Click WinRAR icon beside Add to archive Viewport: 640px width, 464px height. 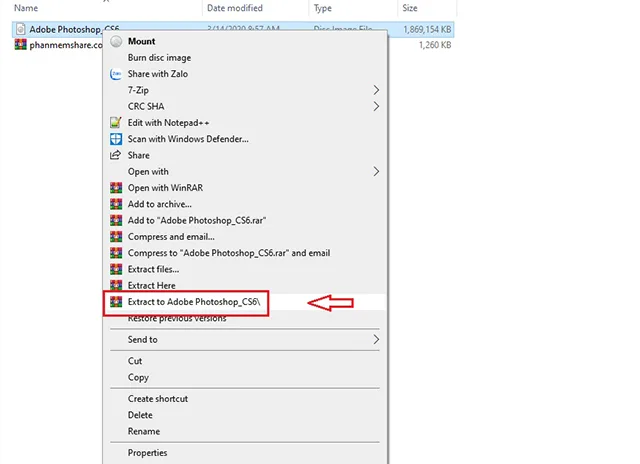pyautogui.click(x=116, y=204)
